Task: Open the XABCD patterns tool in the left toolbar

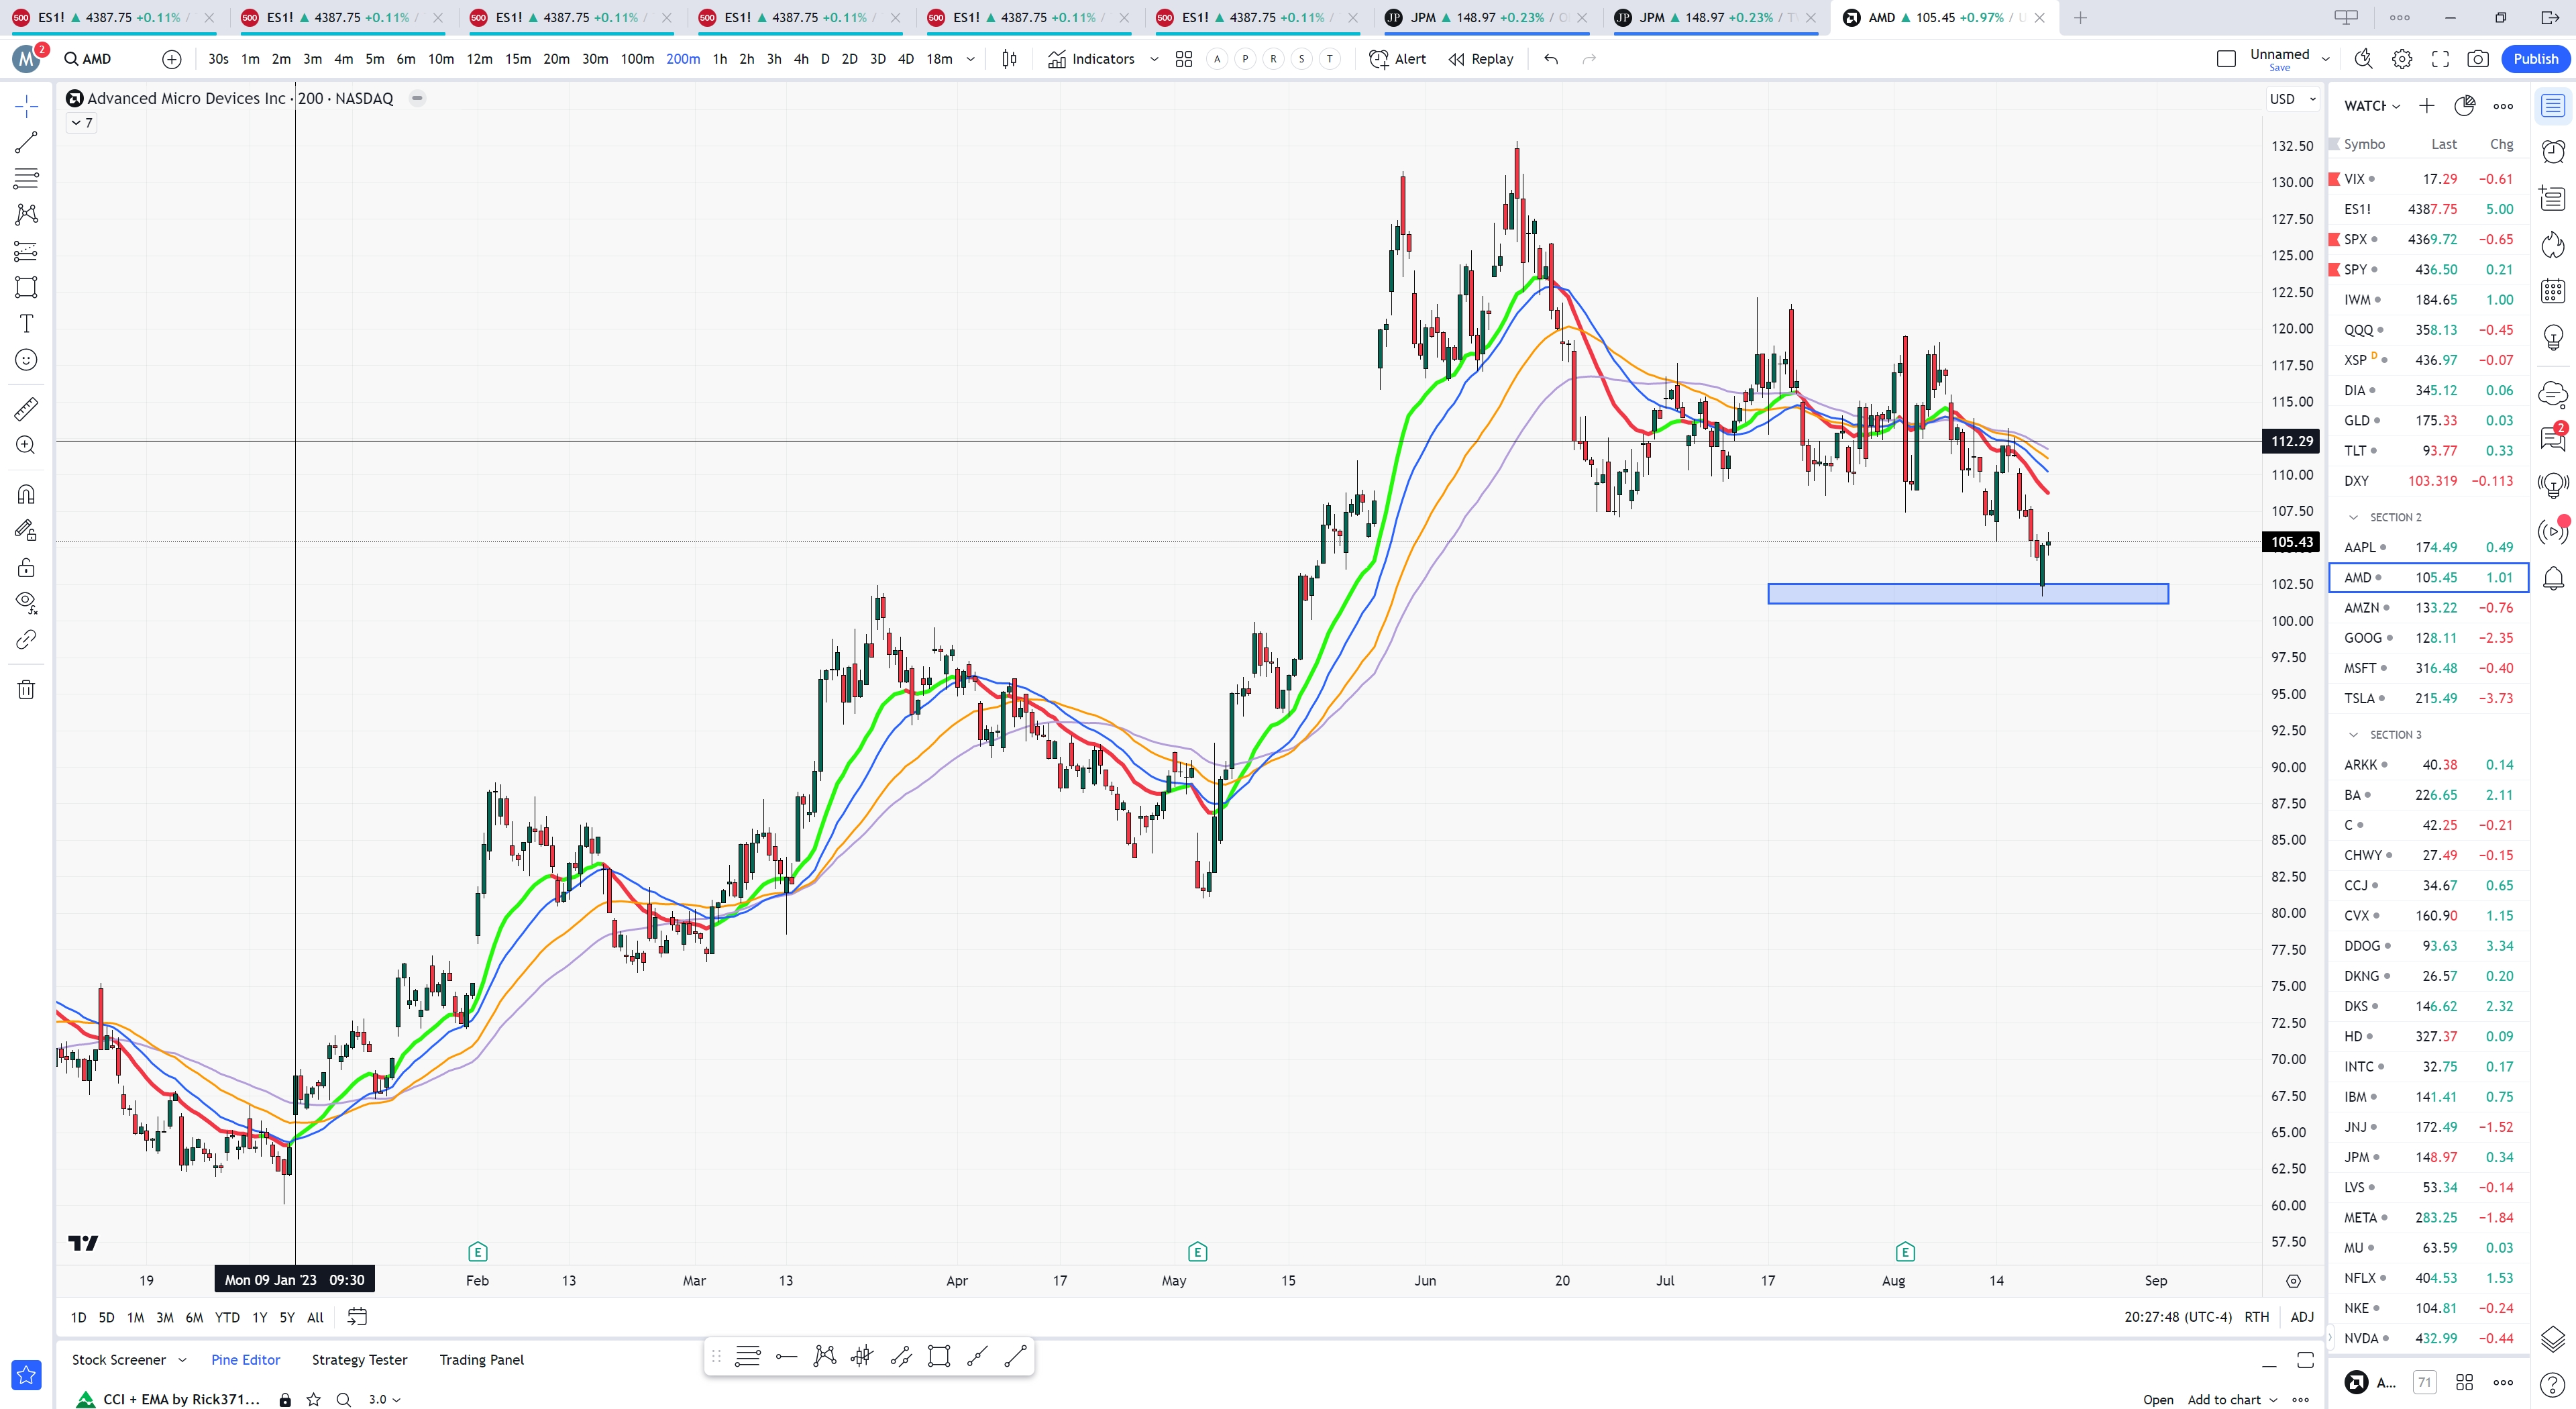Action: (26, 214)
